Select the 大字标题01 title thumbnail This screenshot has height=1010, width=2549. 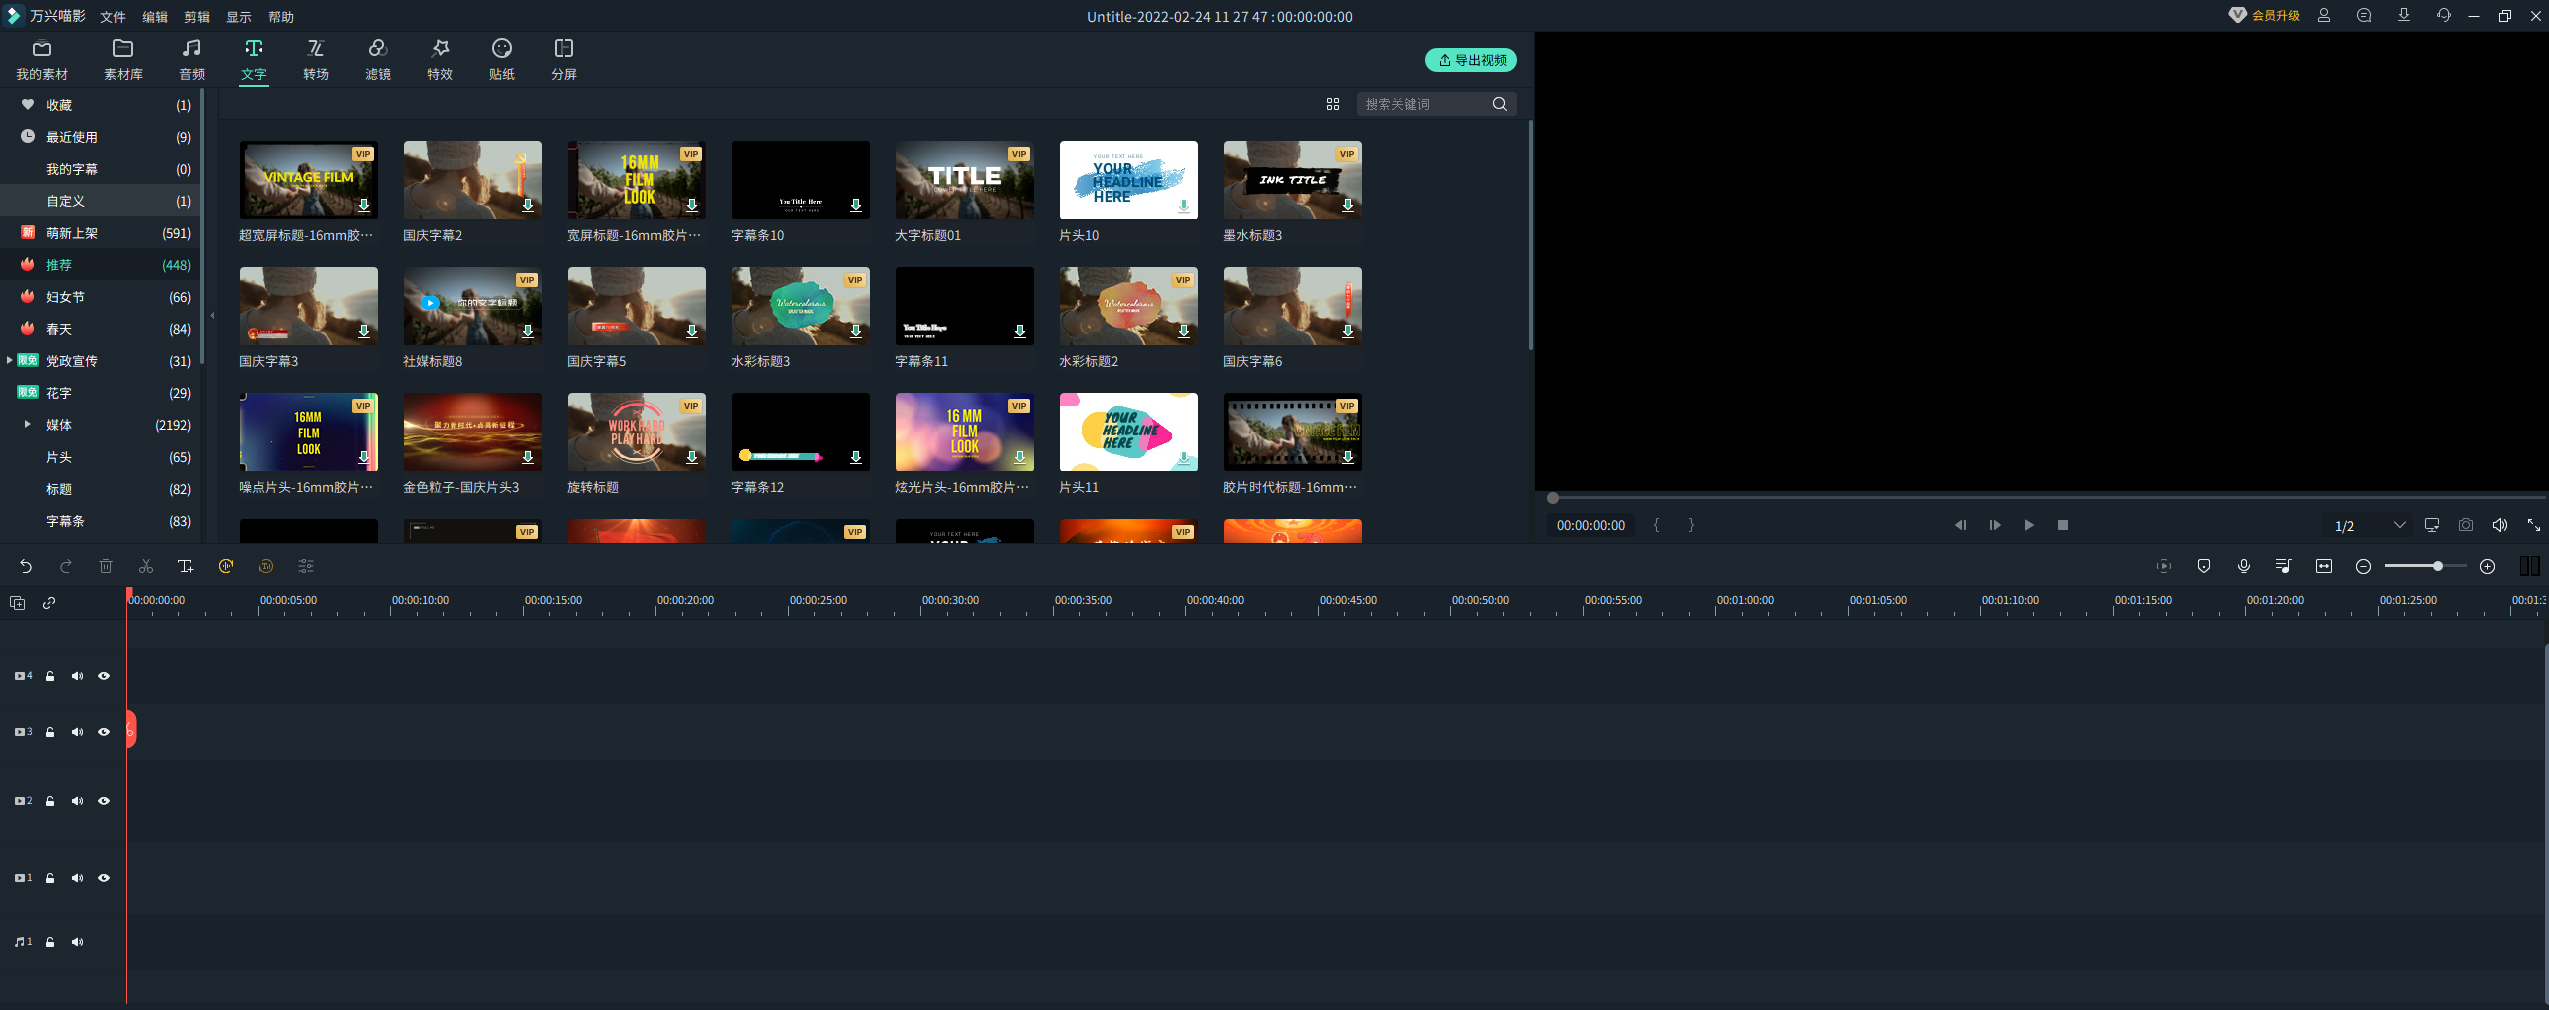click(x=964, y=180)
